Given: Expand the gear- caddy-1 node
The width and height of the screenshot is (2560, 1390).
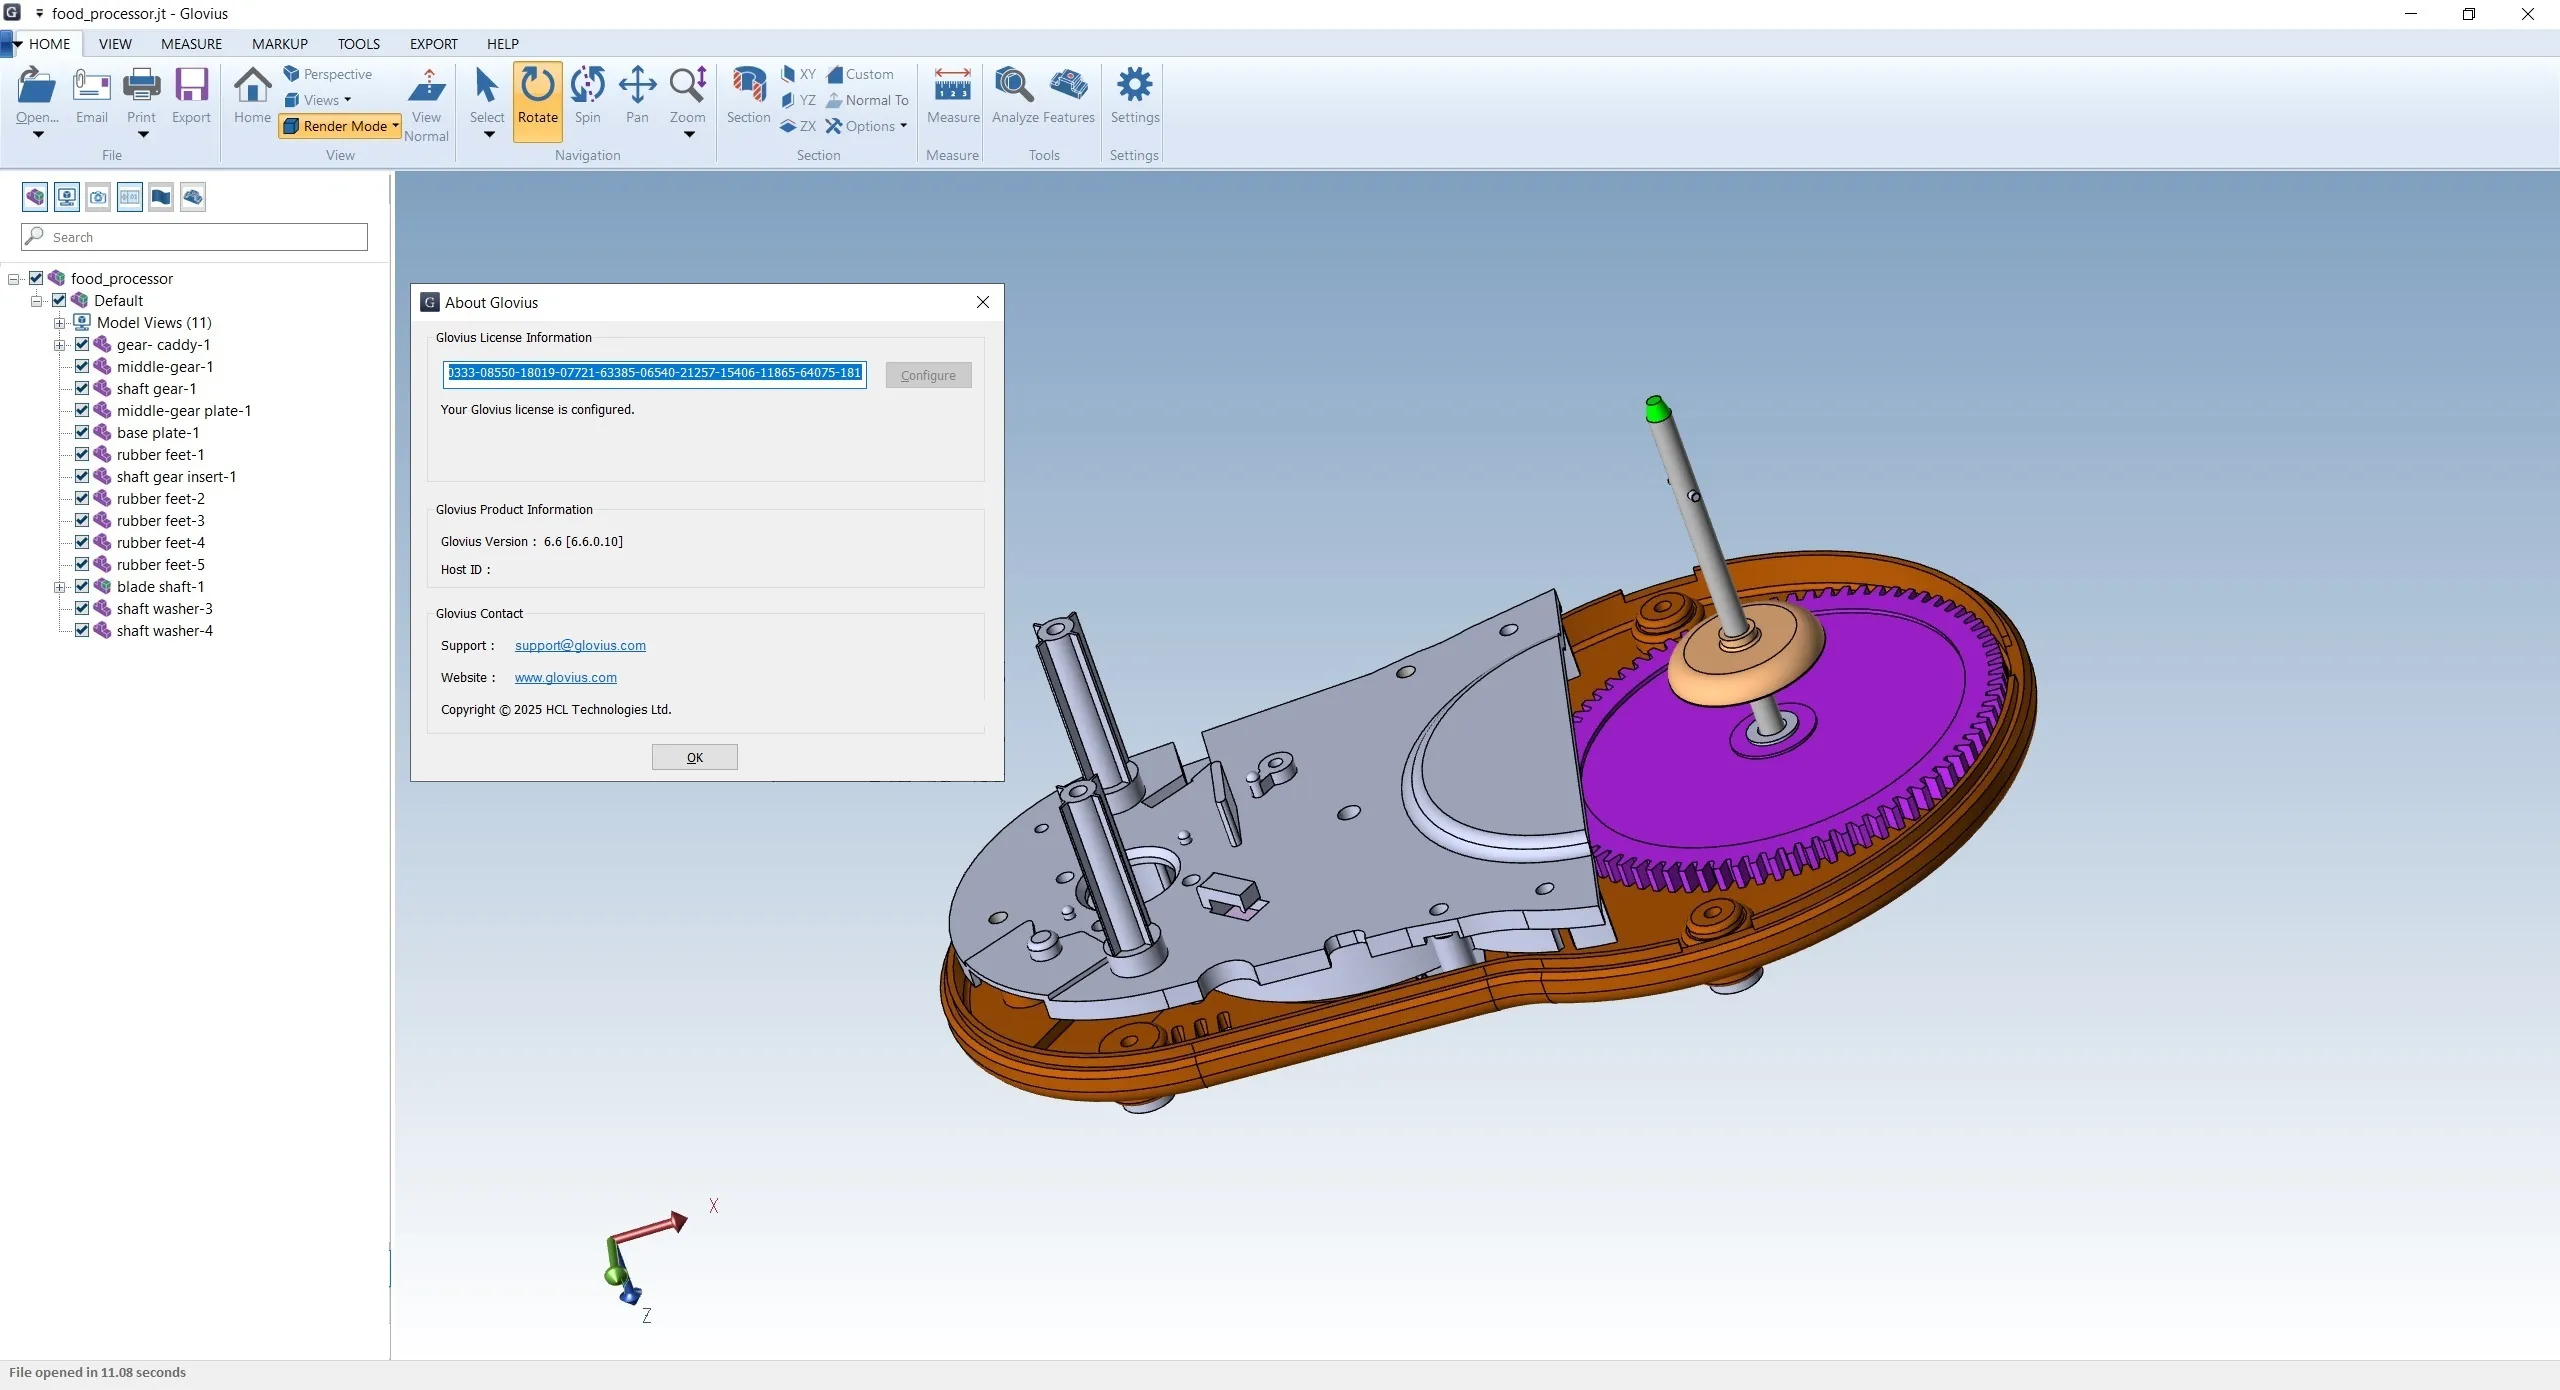Looking at the screenshot, I should pyautogui.click(x=59, y=345).
